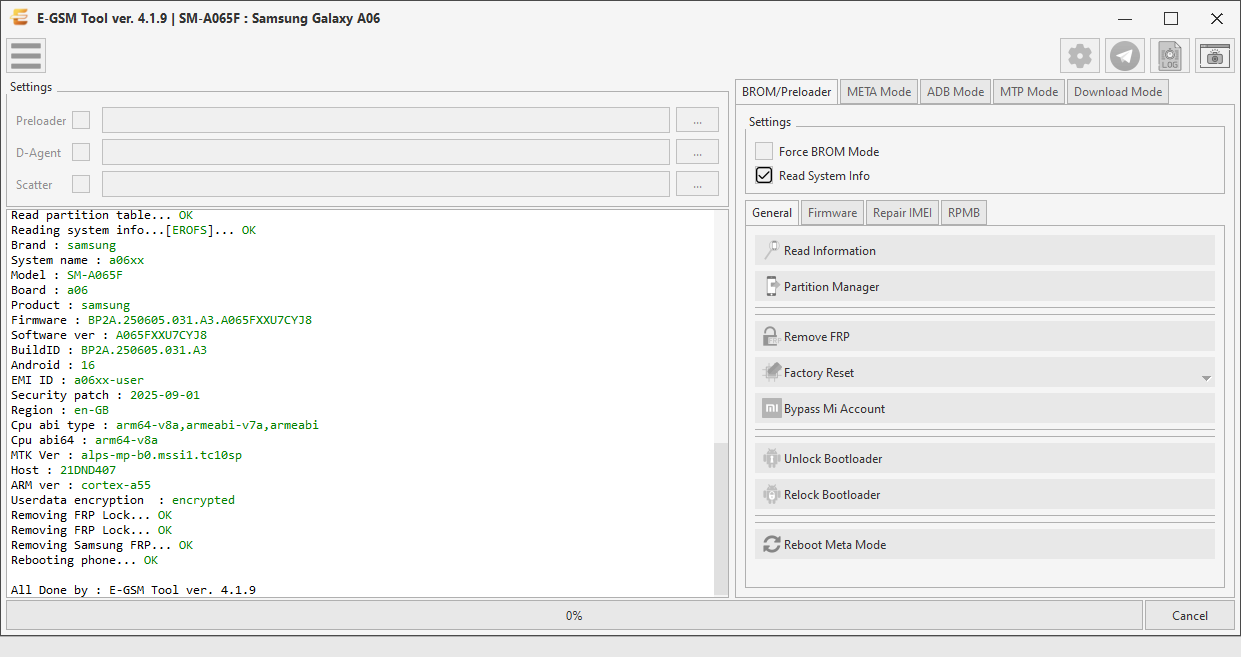Click log line 'Android : 16'

coord(53,365)
